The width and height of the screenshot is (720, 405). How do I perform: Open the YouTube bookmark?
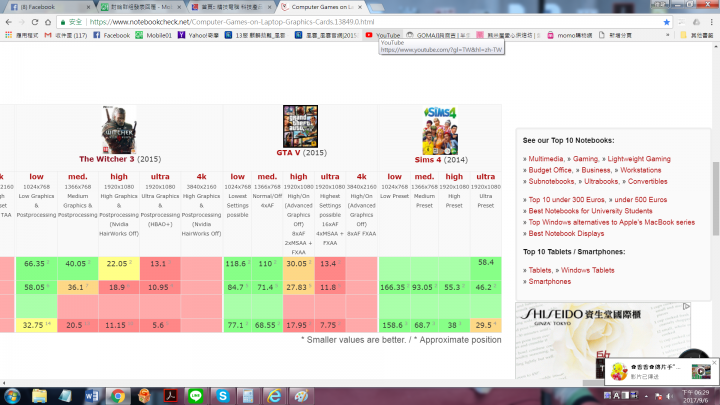pyautogui.click(x=383, y=35)
